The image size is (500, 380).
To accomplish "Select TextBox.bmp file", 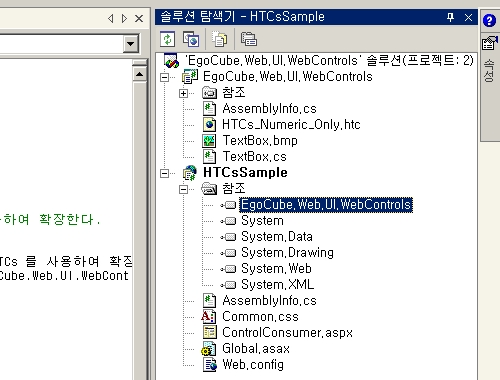I will pos(260,141).
